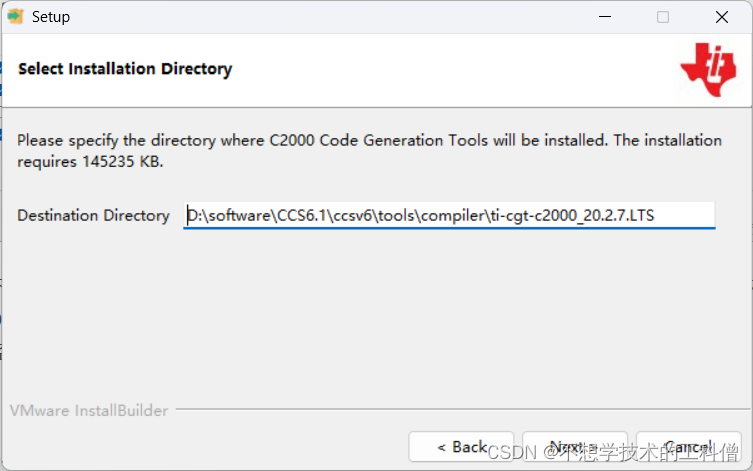Click the Select Installation Directory heading
Screen dimensions: 753x471
125,69
